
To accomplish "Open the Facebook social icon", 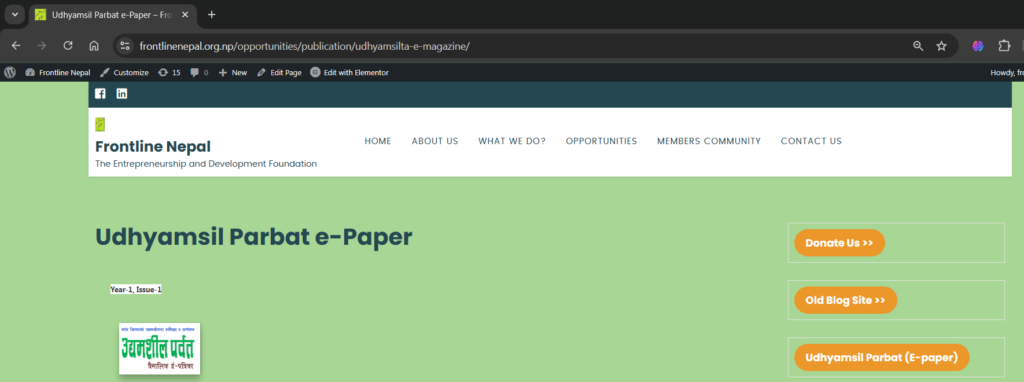I will pyautogui.click(x=100, y=93).
